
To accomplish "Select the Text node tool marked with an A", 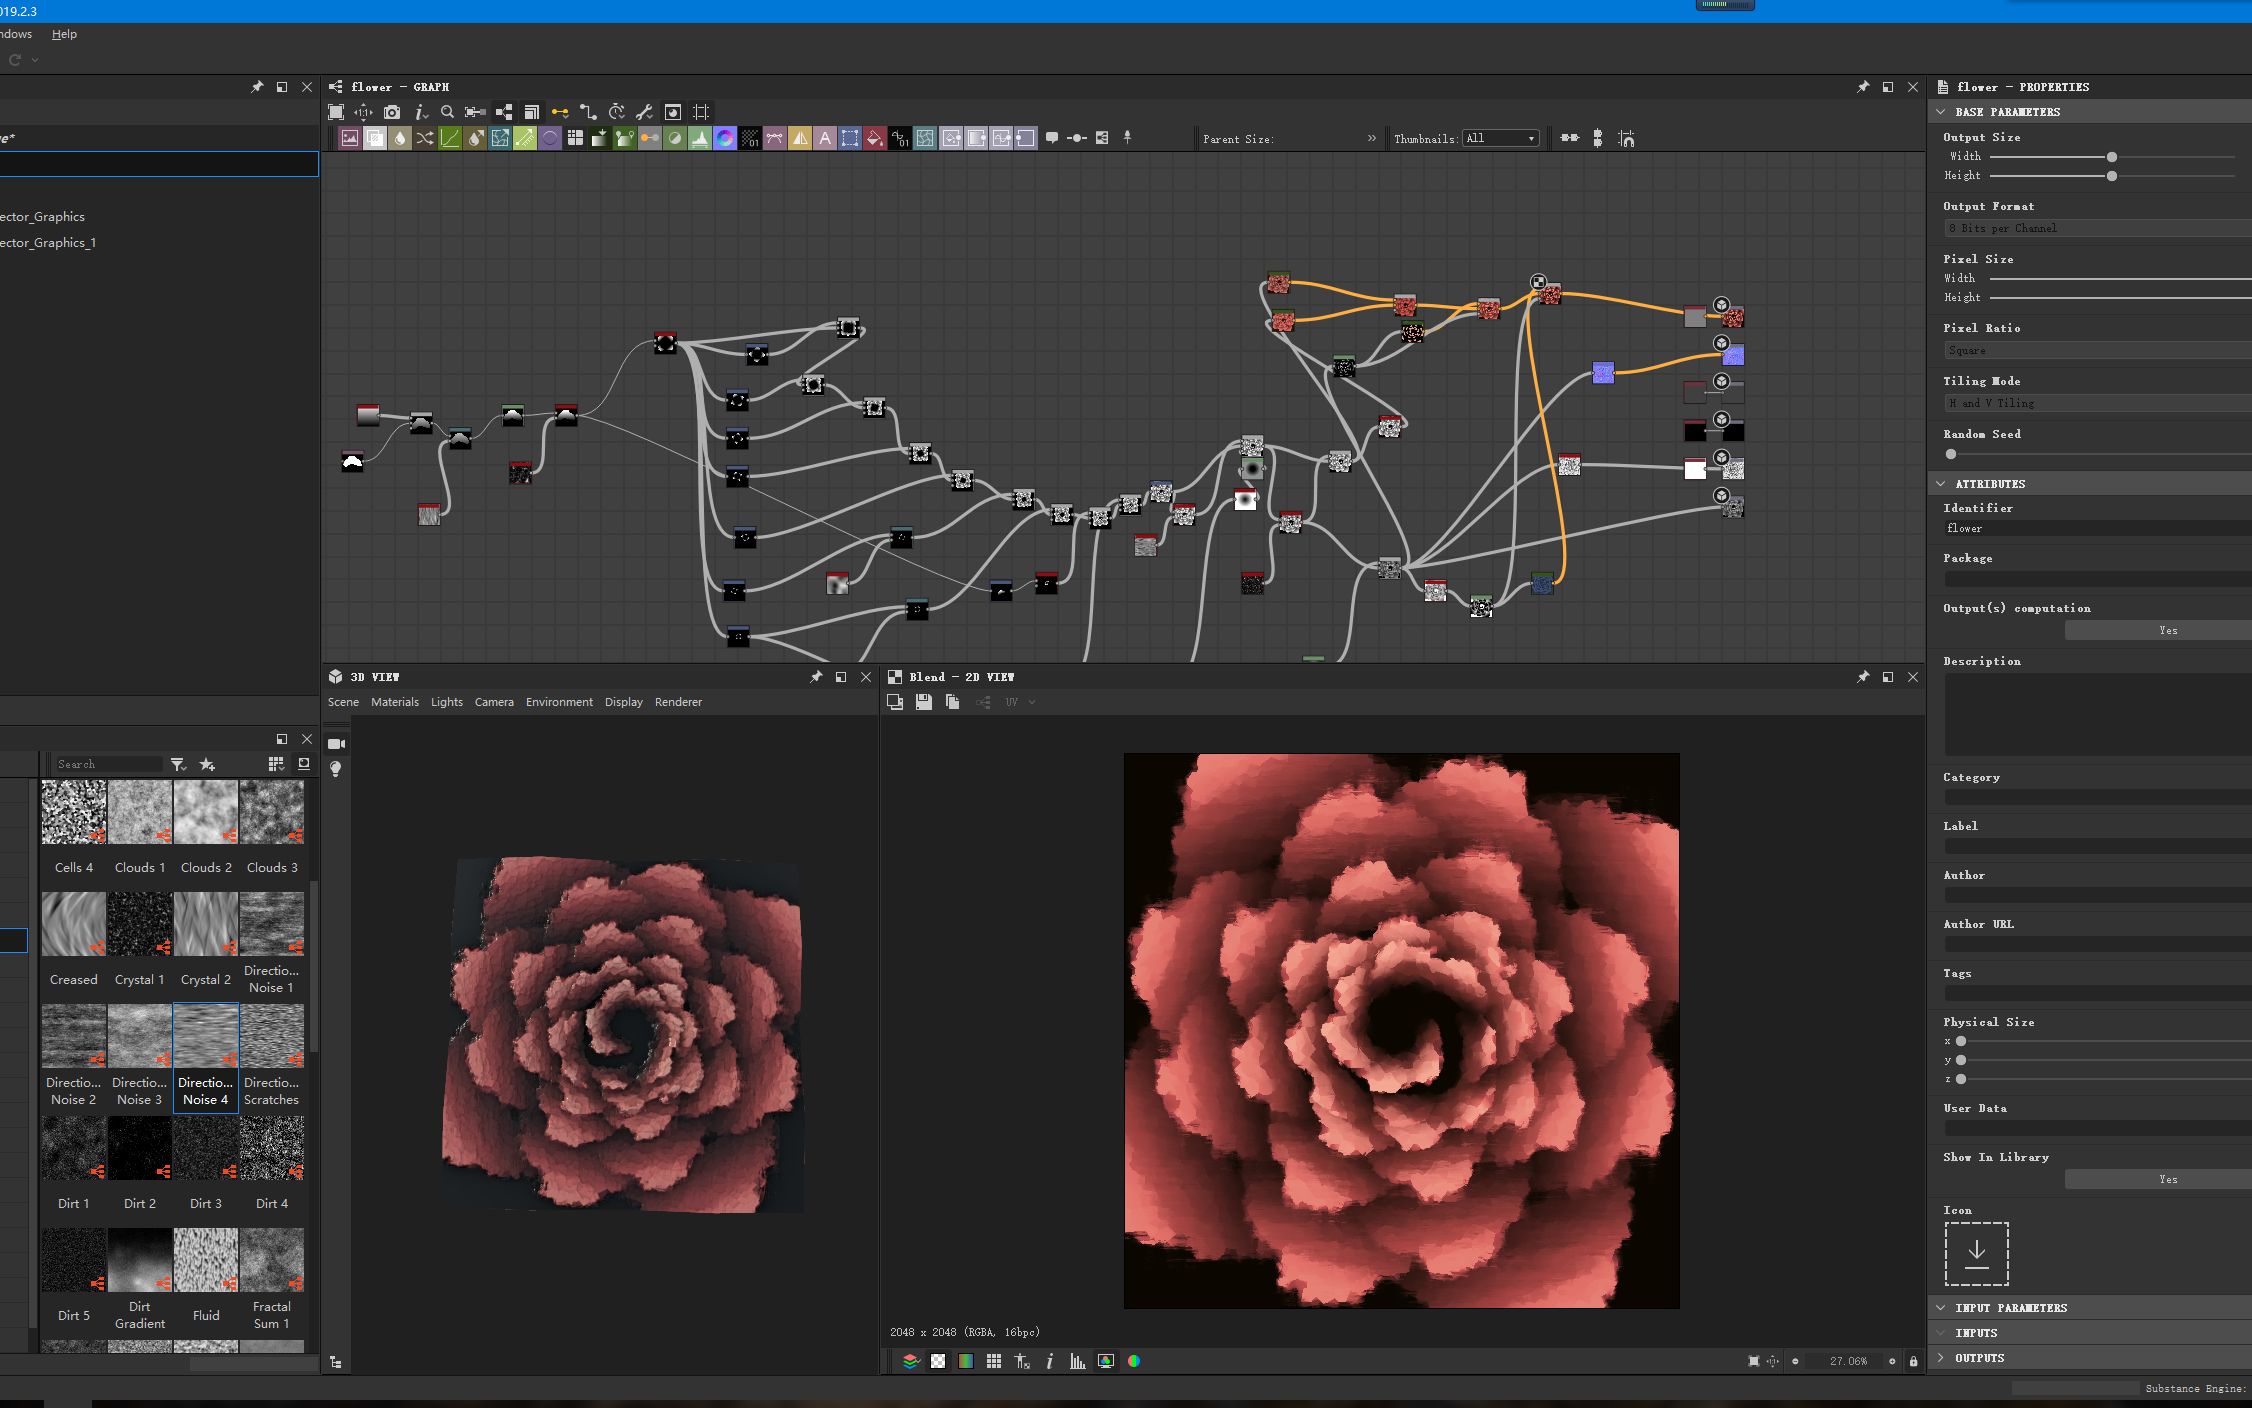I will [825, 139].
